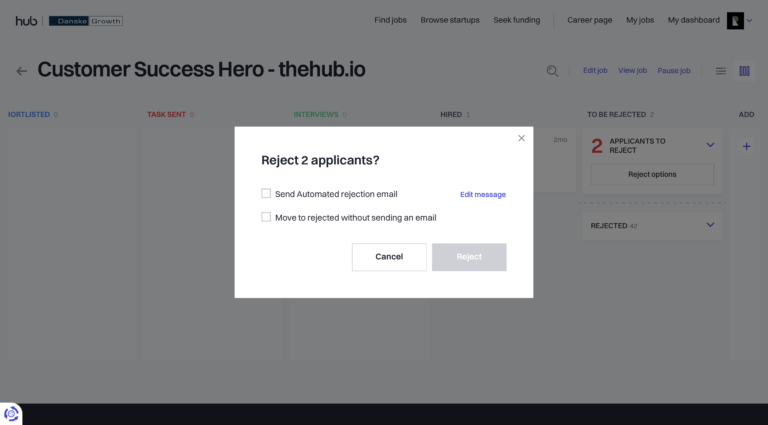Open Find jobs in the navigation
The height and width of the screenshot is (425, 768).
[x=390, y=20]
